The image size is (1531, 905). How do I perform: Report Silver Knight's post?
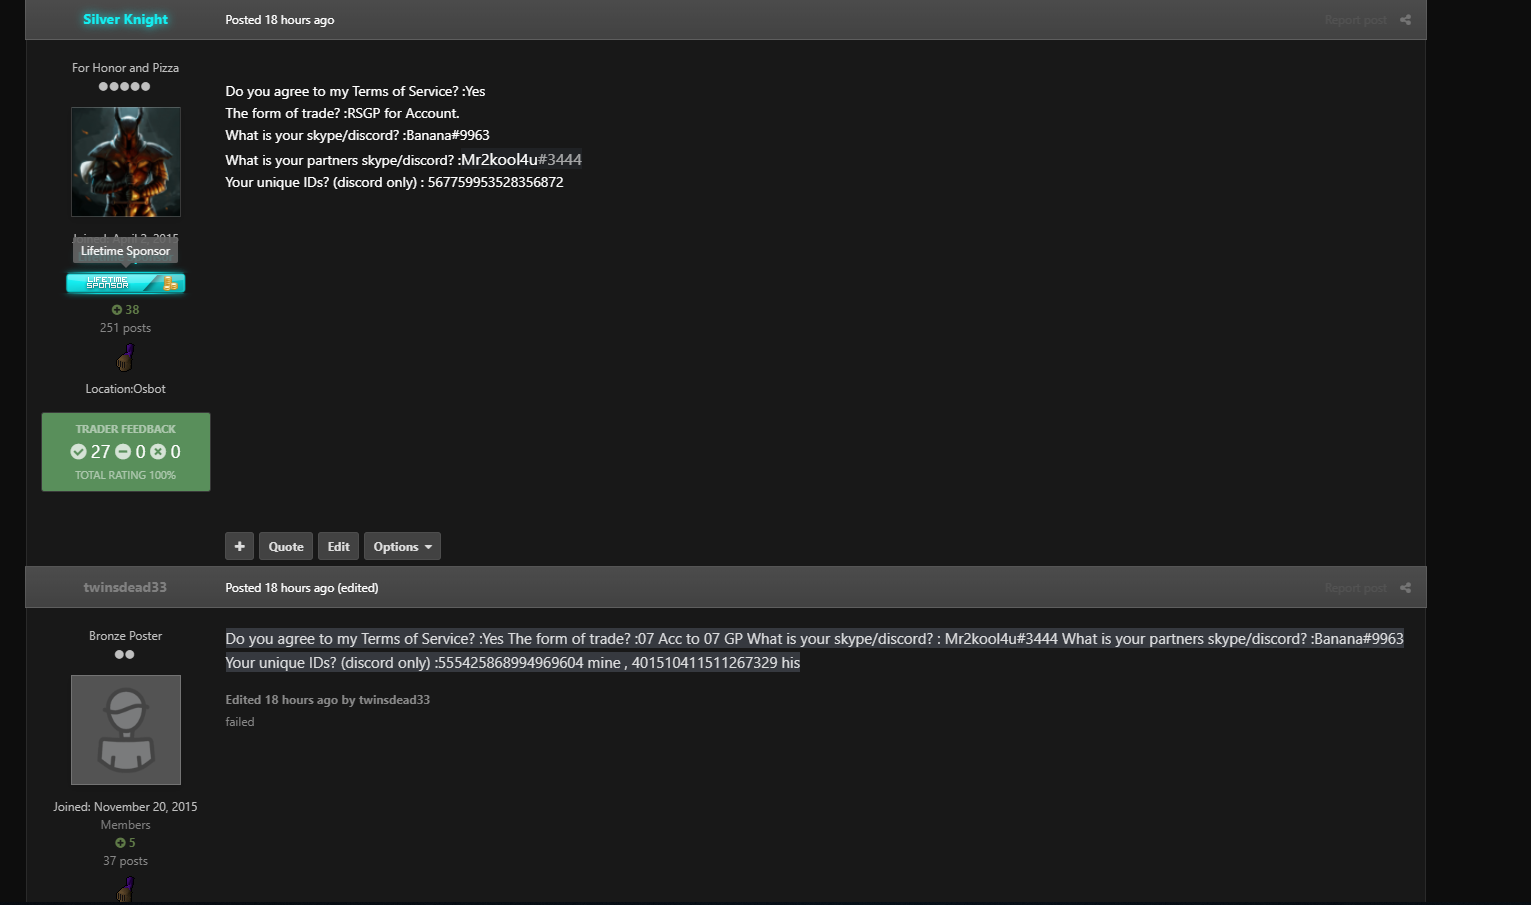pyautogui.click(x=1355, y=20)
